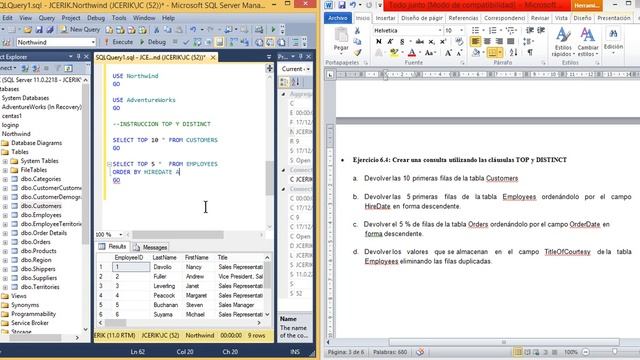This screenshot has height=360, width=640.
Task: Open the Tools menu in SSMS
Action: [119, 18]
